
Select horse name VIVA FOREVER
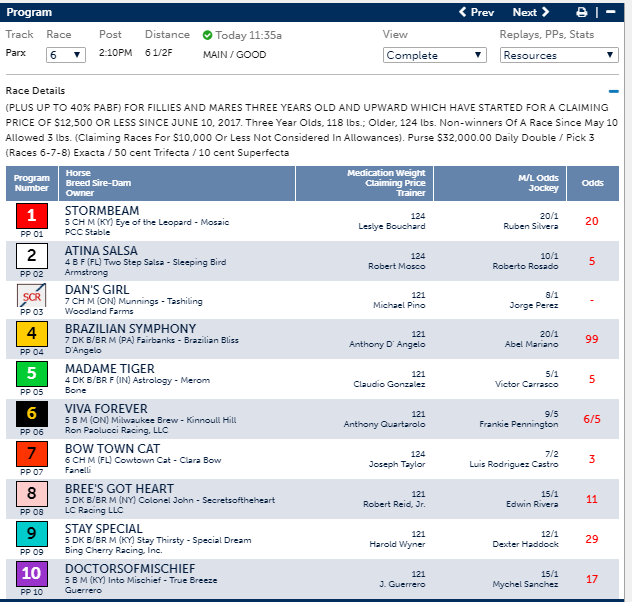106,409
